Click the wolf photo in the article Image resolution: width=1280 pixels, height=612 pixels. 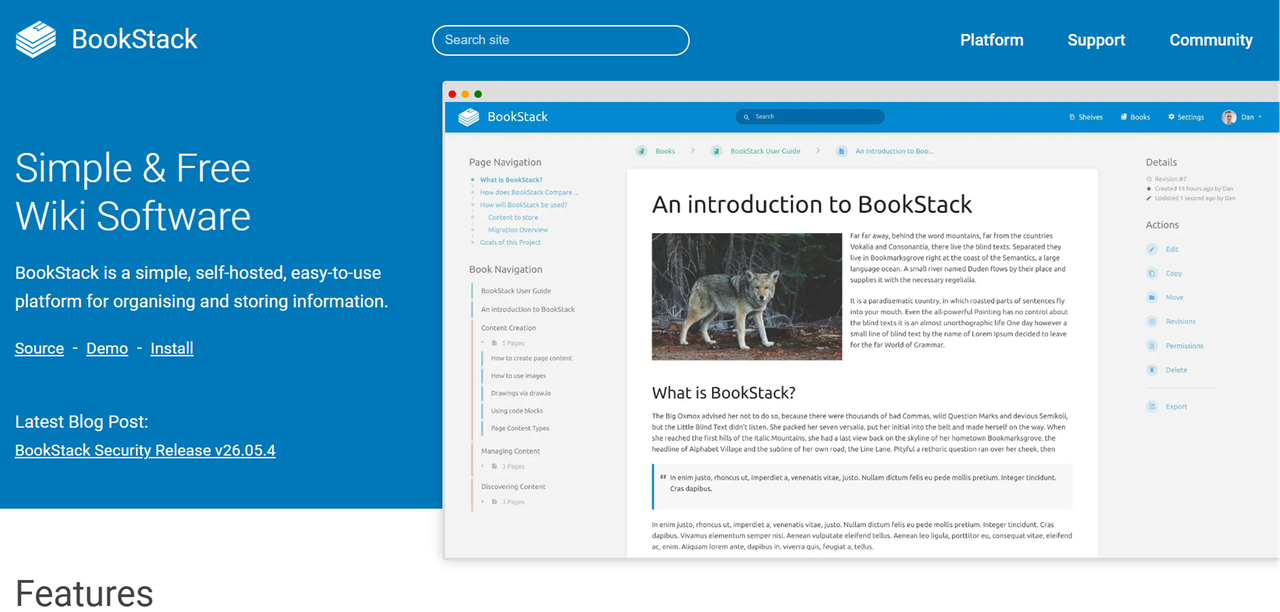(x=747, y=296)
